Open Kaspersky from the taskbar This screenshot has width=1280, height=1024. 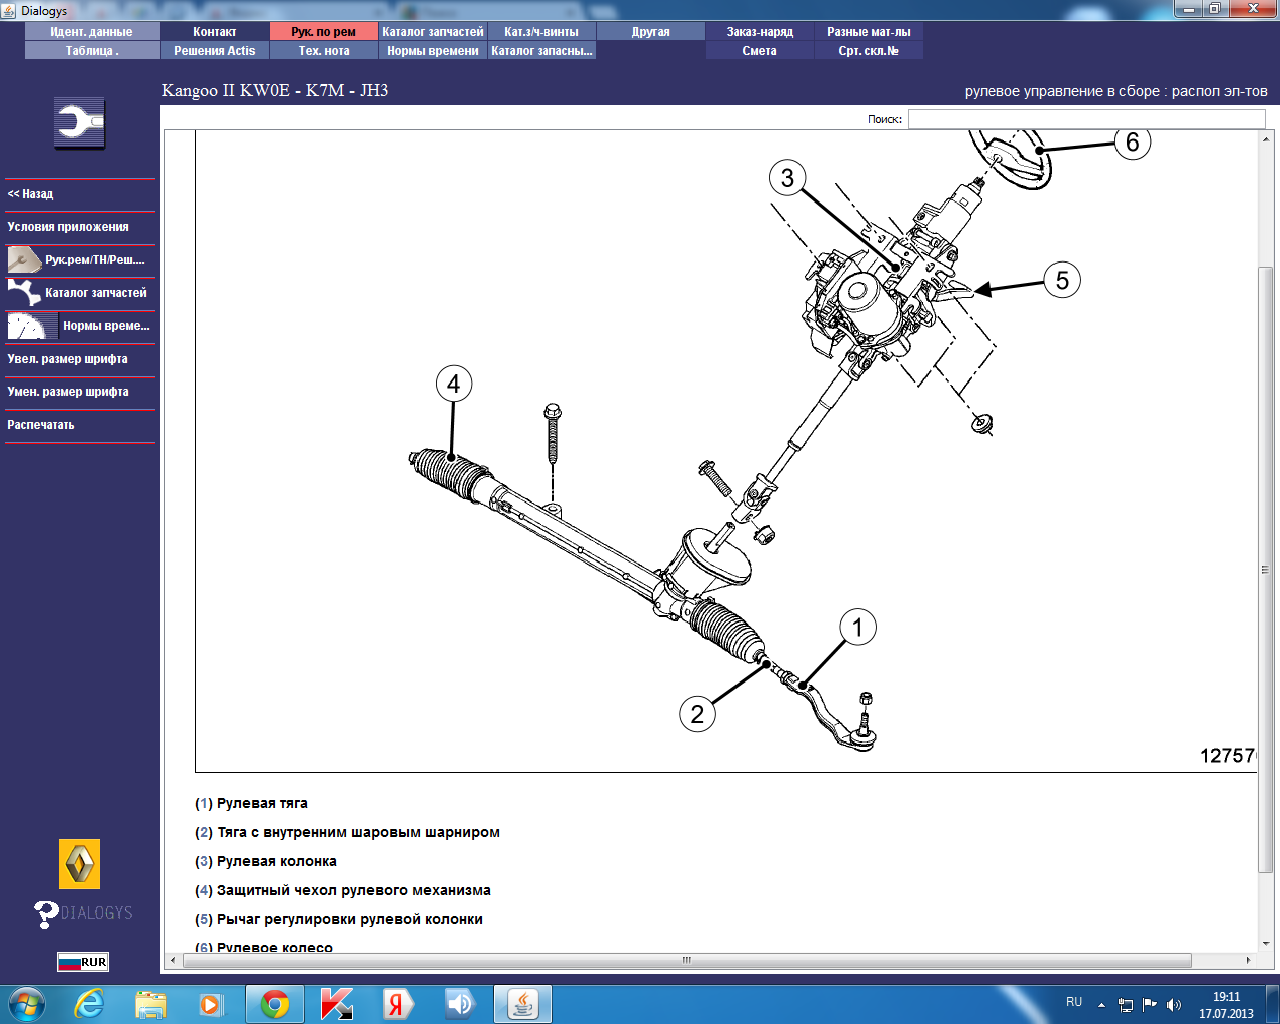coord(336,1004)
